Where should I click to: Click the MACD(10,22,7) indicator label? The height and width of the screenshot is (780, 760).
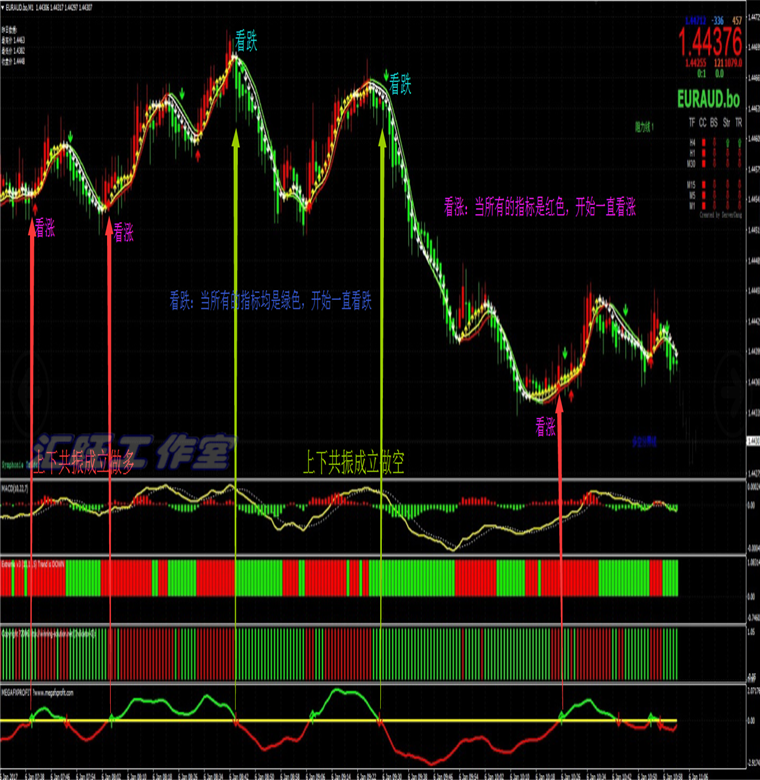14,489
